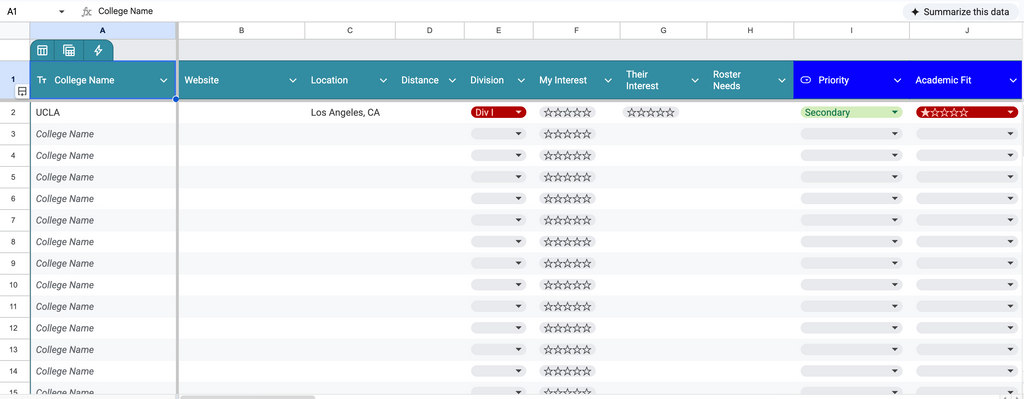Open the Academic Fit column header dropdown
Screen dimensions: 1024x399
click(1013, 80)
